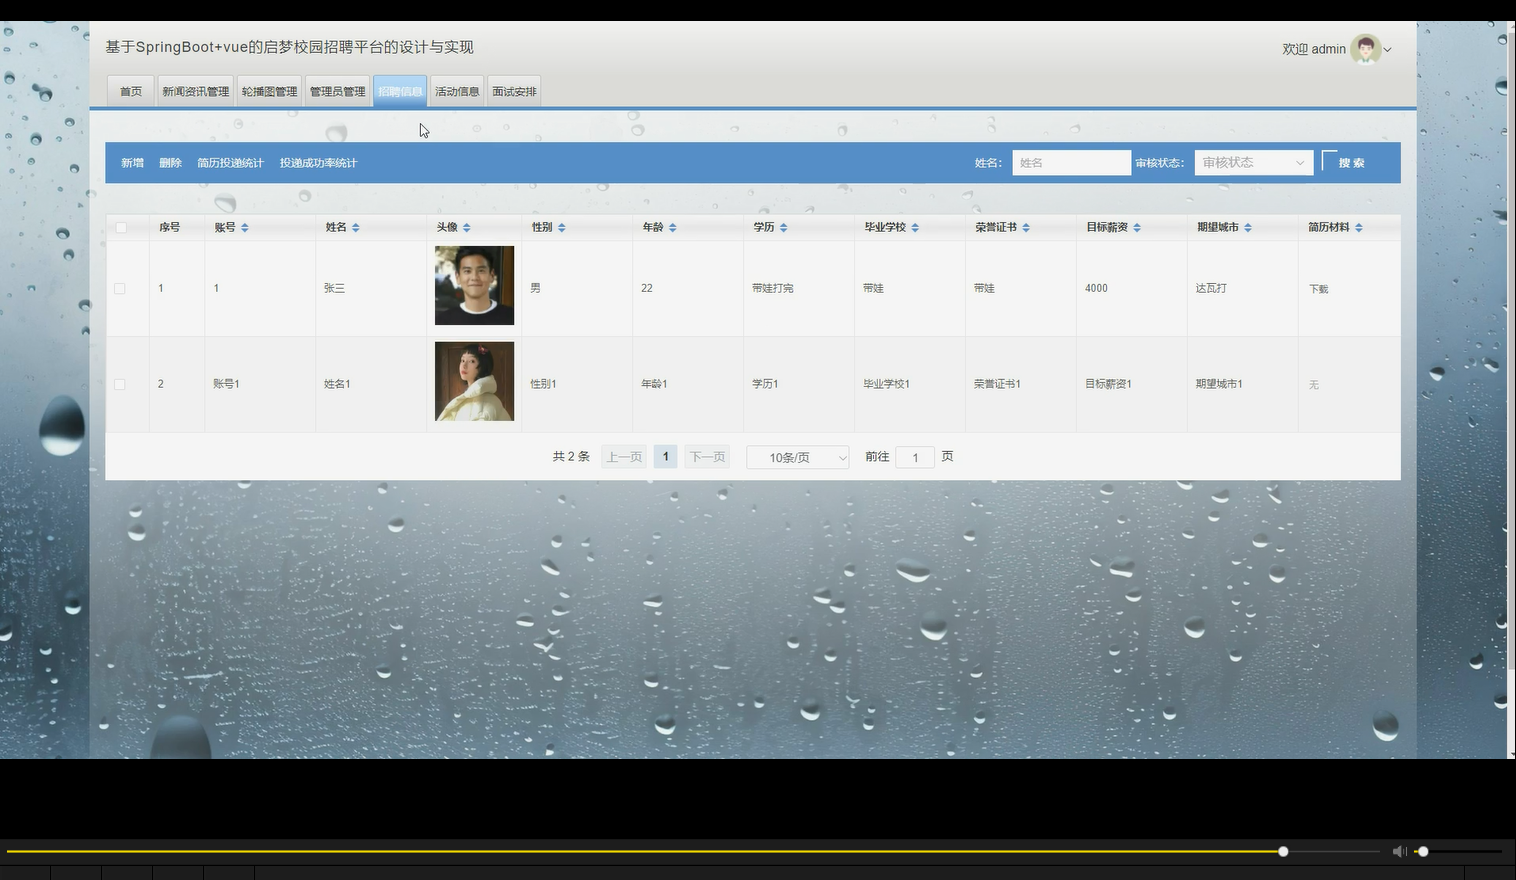Click the 删除 button

170,163
